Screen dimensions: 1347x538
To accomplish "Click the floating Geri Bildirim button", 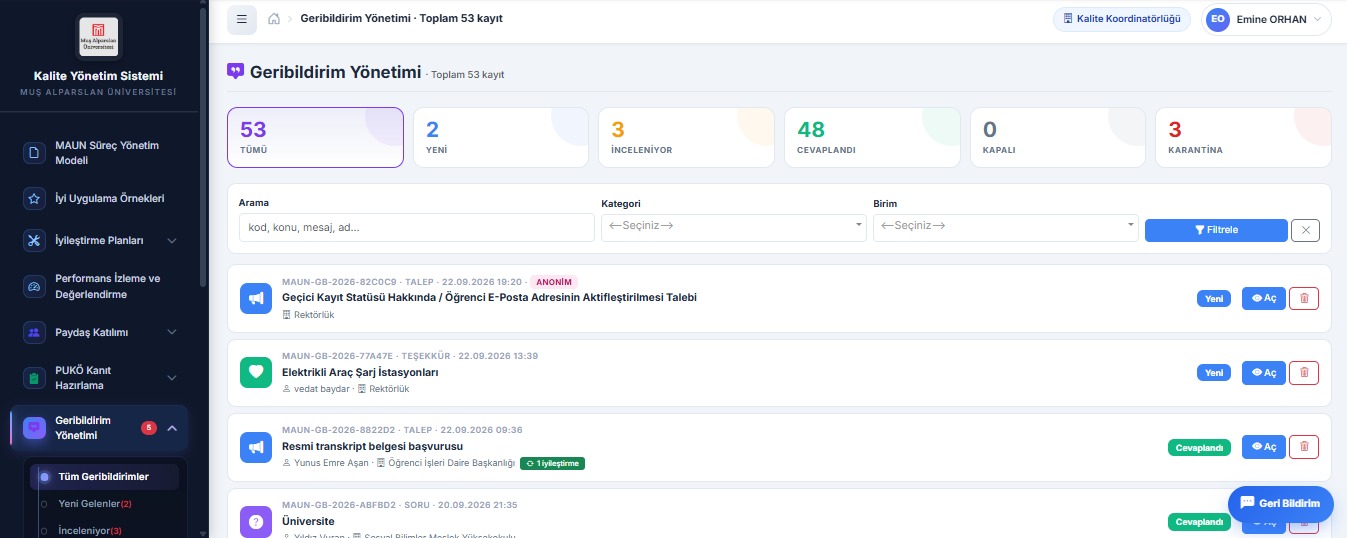I will click(x=1280, y=503).
